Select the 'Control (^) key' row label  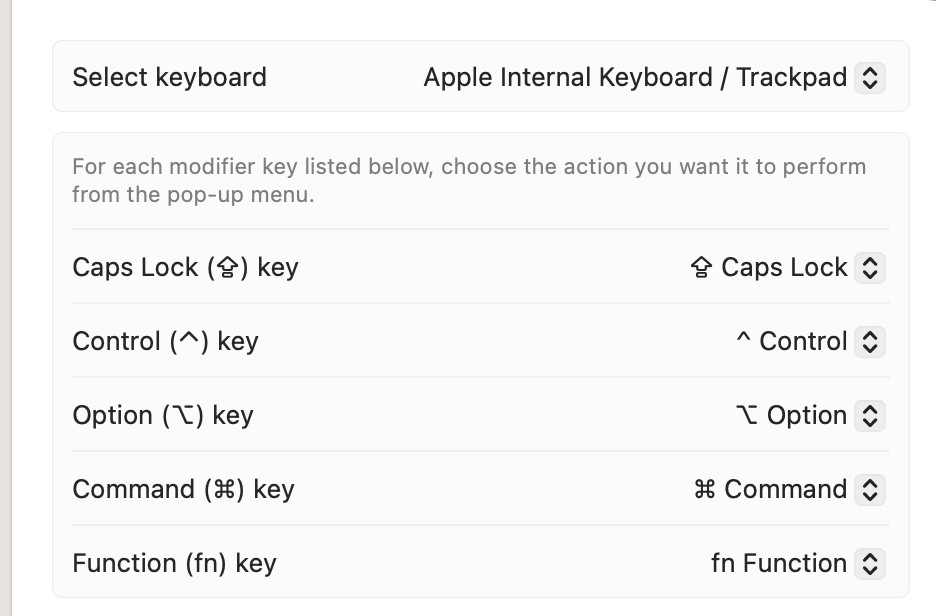click(x=165, y=342)
